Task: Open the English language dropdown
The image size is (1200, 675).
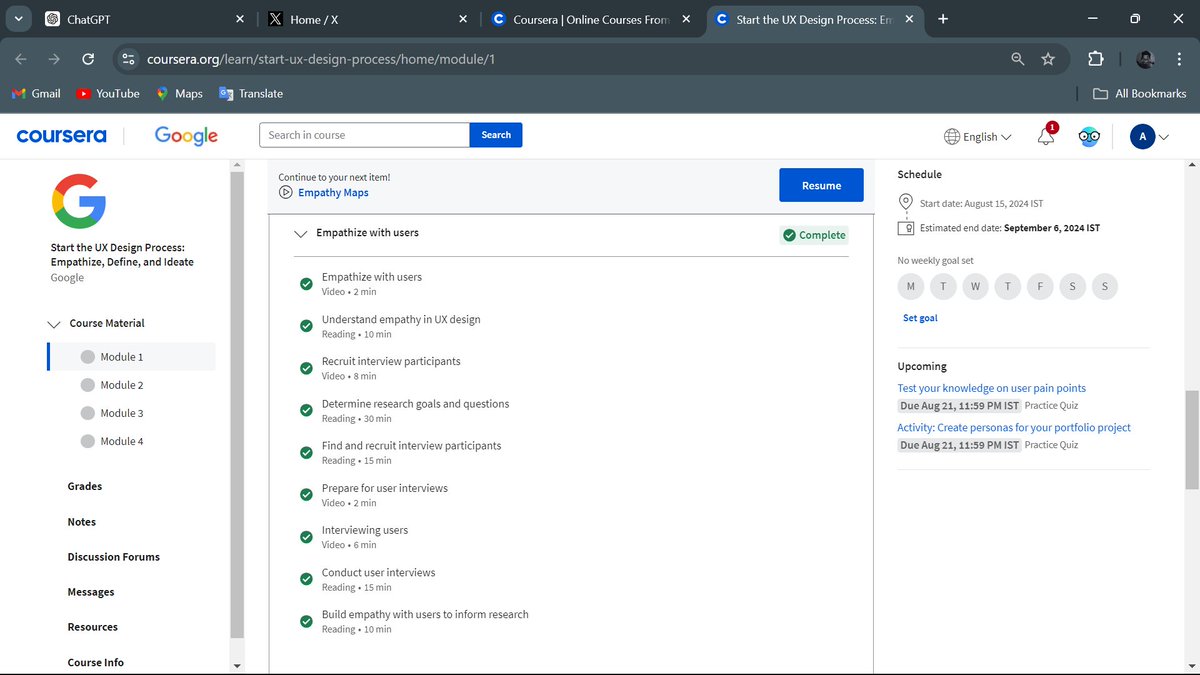Action: (x=978, y=137)
